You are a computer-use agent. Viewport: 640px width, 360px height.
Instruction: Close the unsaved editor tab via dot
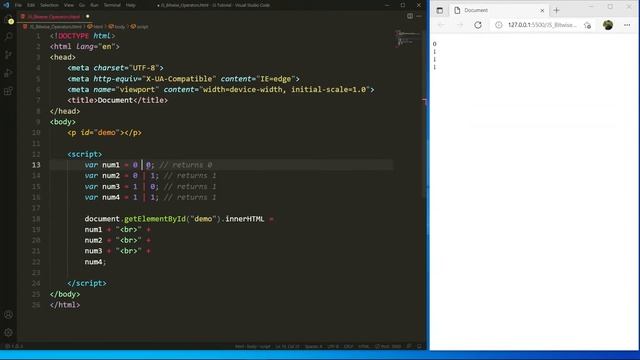pyautogui.click(x=87, y=17)
